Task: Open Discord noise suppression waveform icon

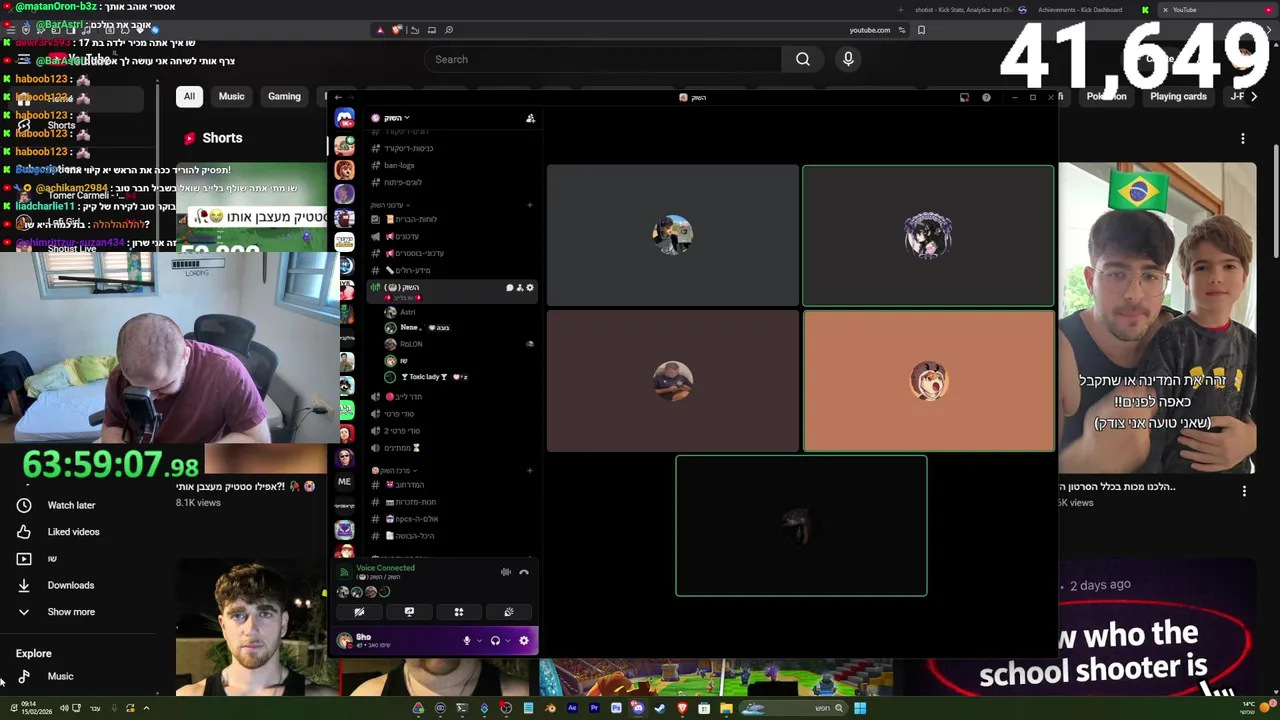Action: point(506,572)
